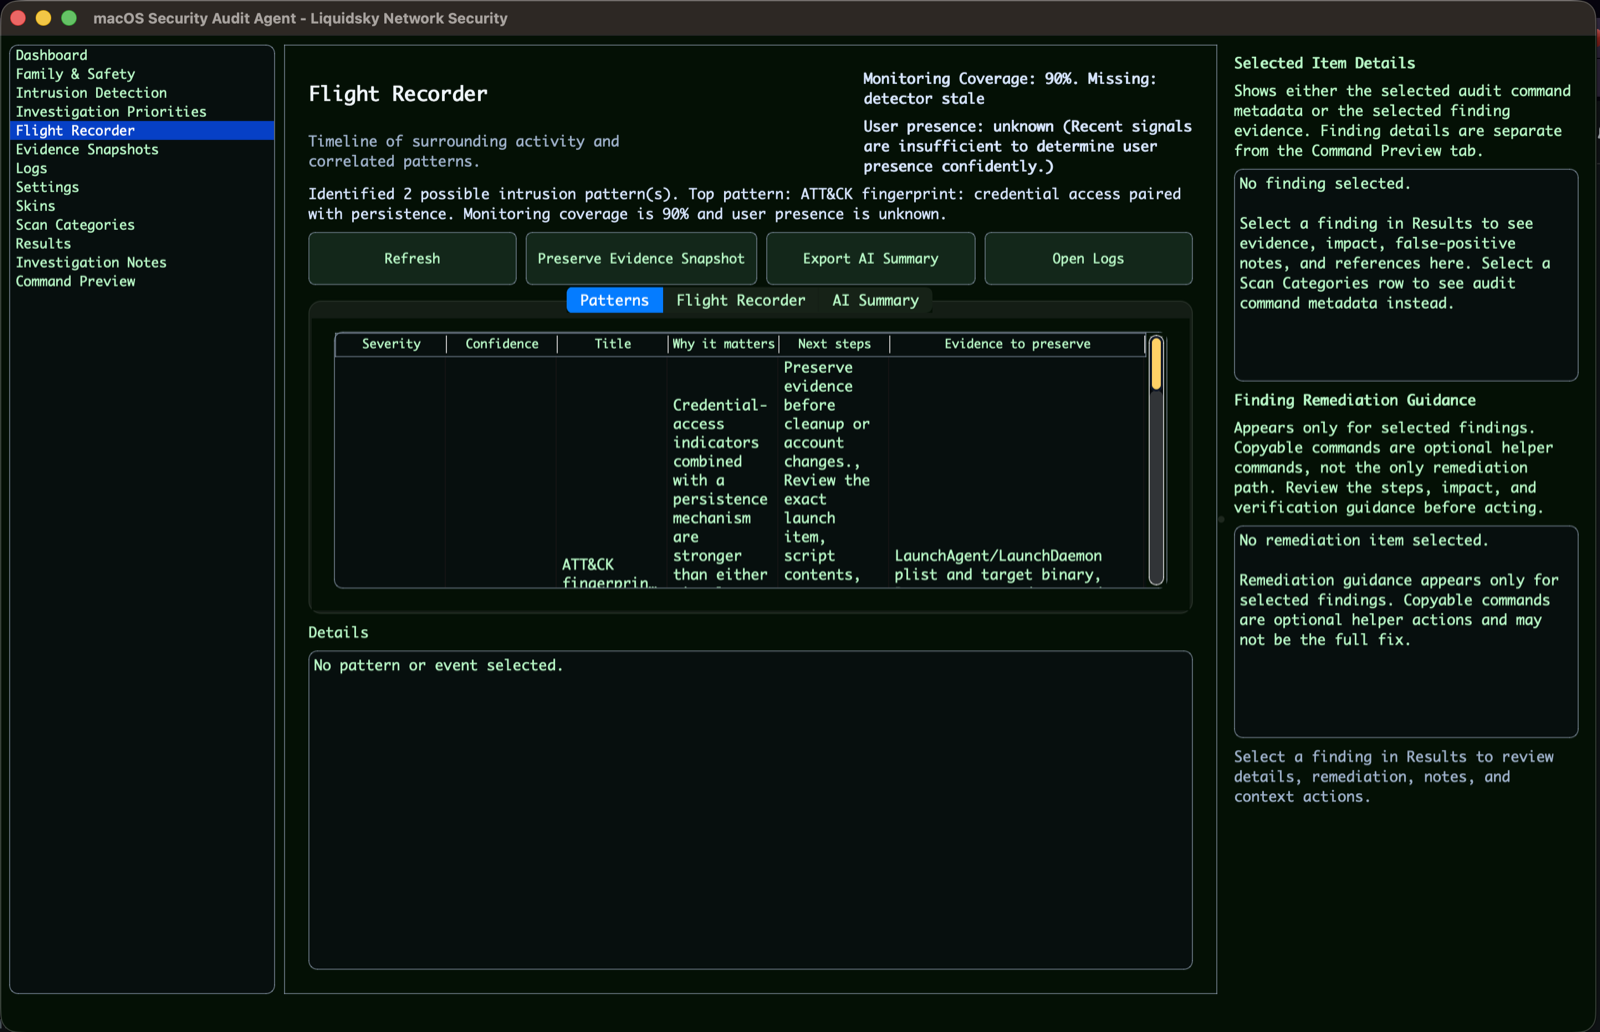Sort by the Severity column header
The width and height of the screenshot is (1600, 1032).
(x=391, y=344)
